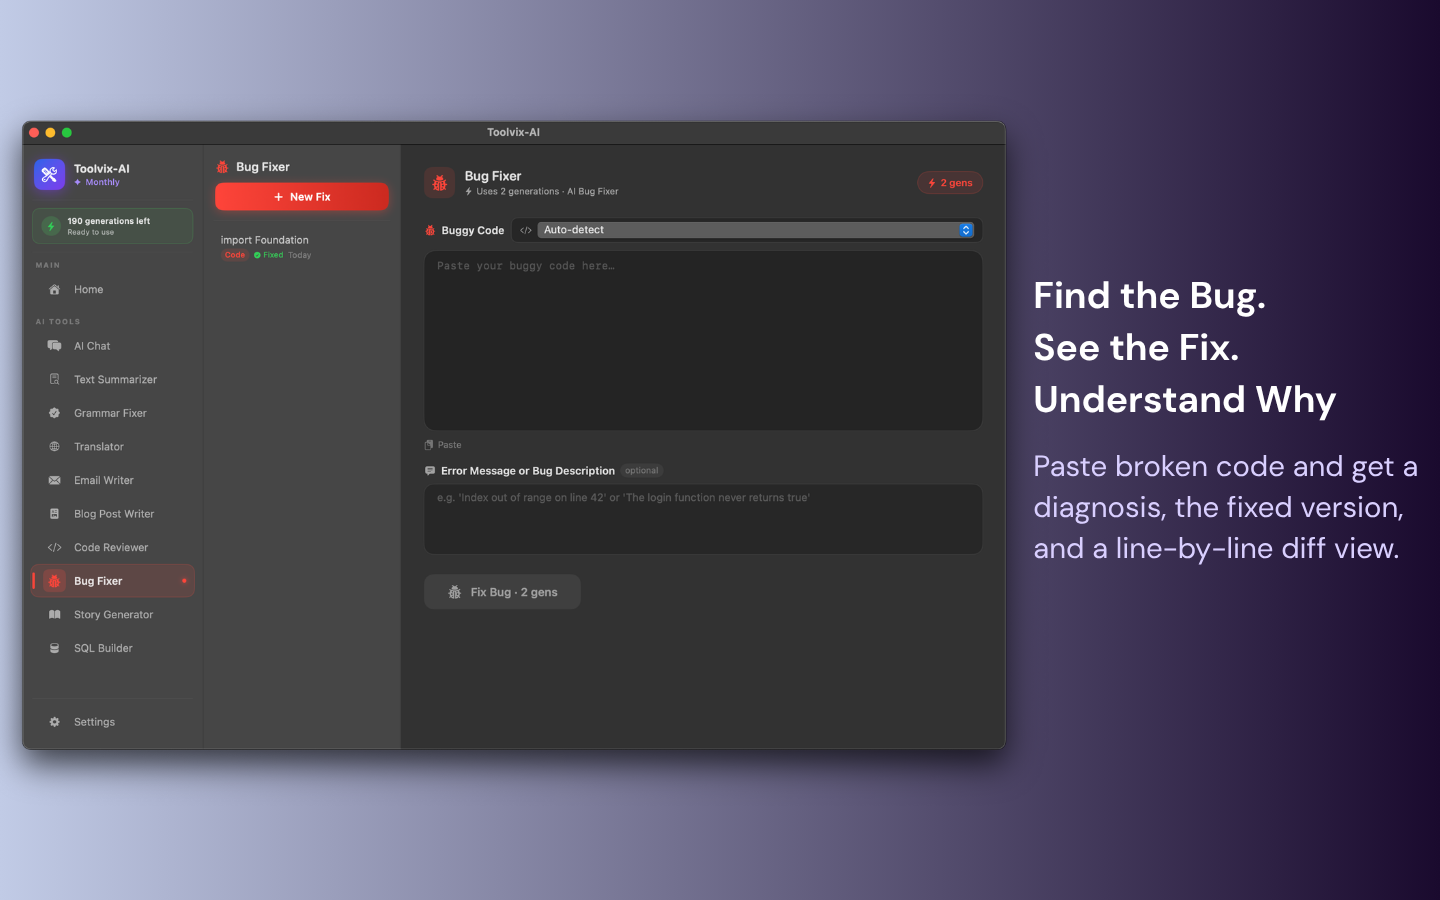The width and height of the screenshot is (1440, 900).
Task: Click the Text Summarizer icon
Action: click(55, 380)
